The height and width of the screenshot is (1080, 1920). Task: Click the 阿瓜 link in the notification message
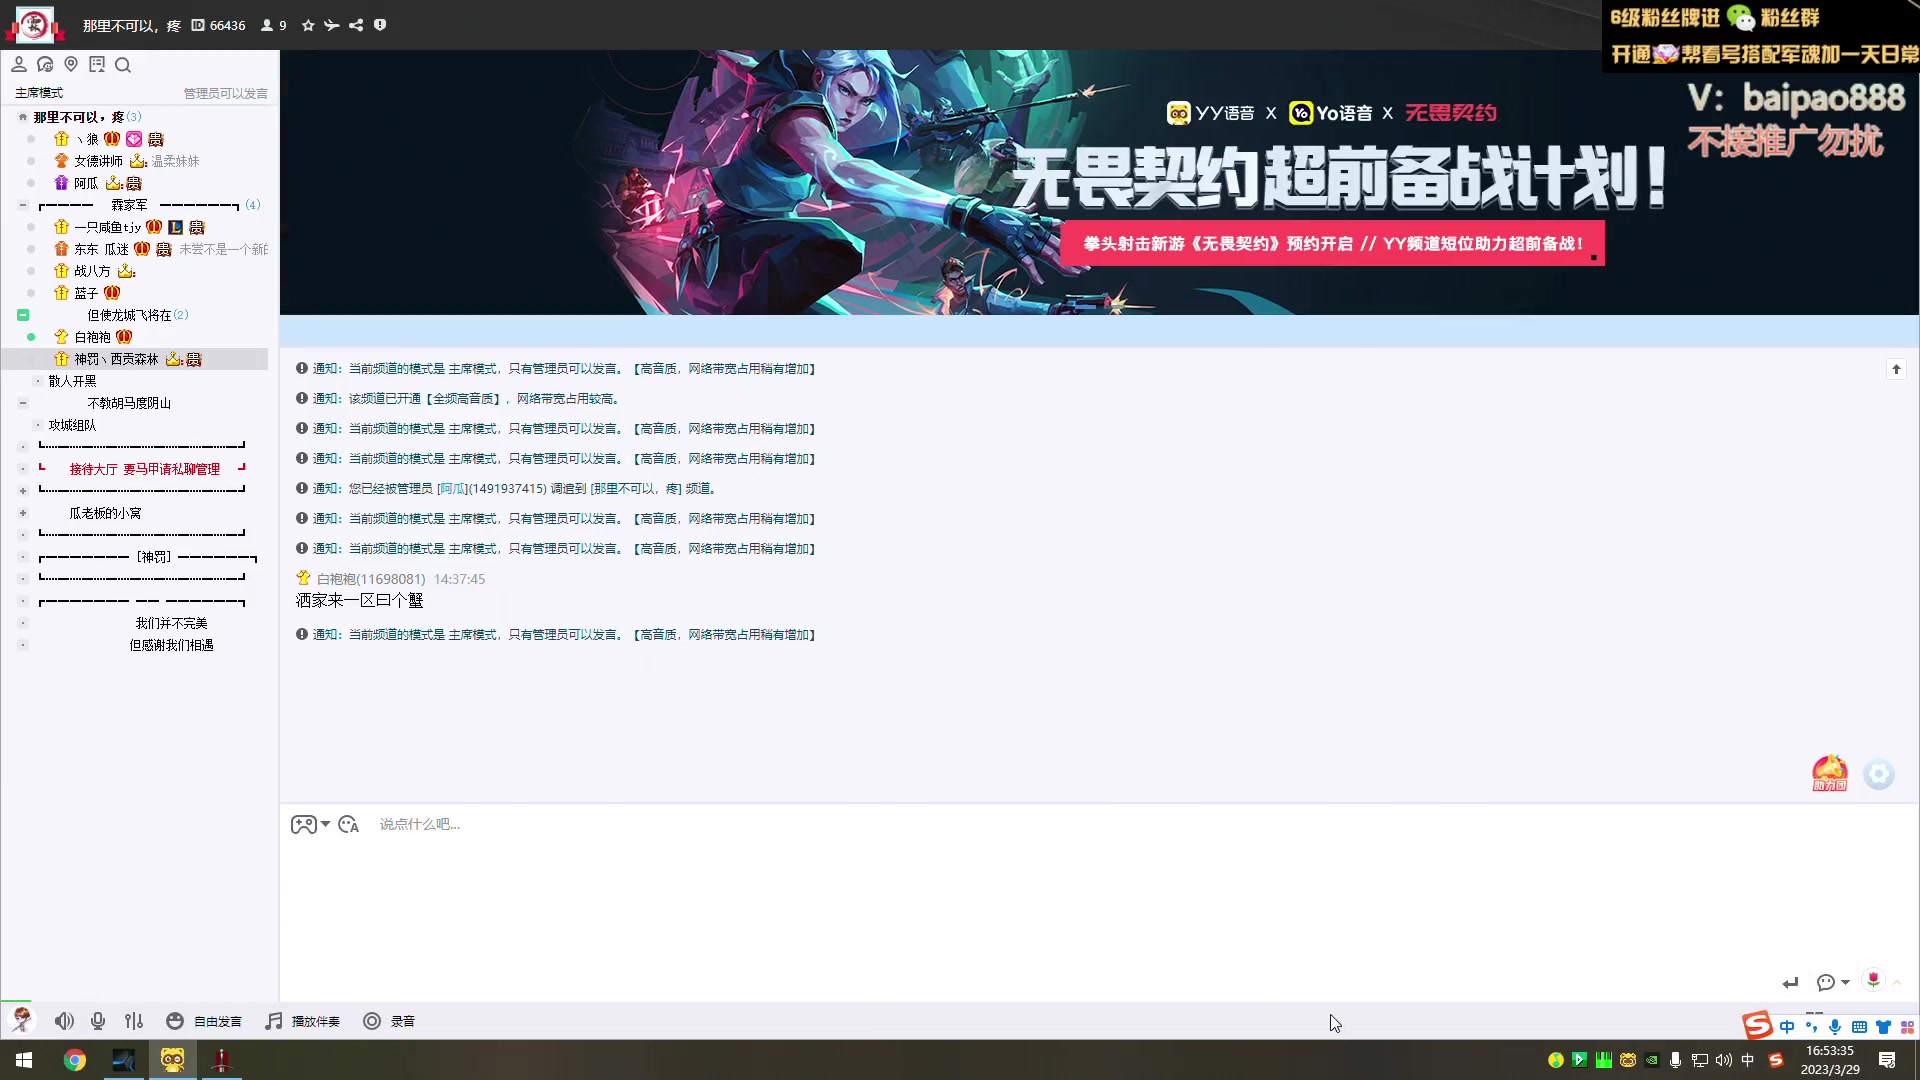[452, 489]
